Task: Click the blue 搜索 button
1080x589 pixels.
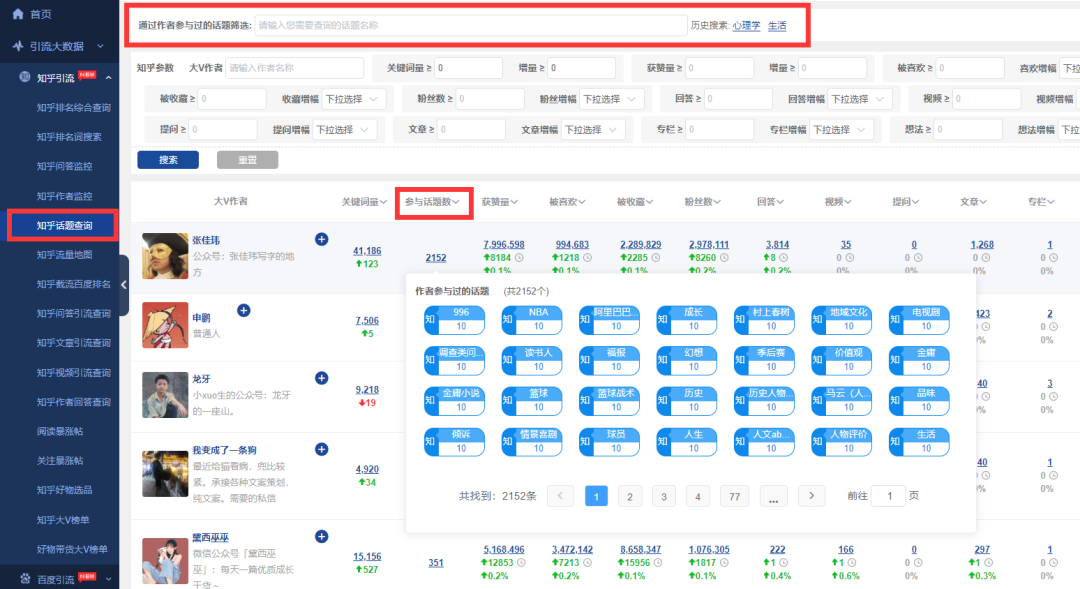Action: 168,160
